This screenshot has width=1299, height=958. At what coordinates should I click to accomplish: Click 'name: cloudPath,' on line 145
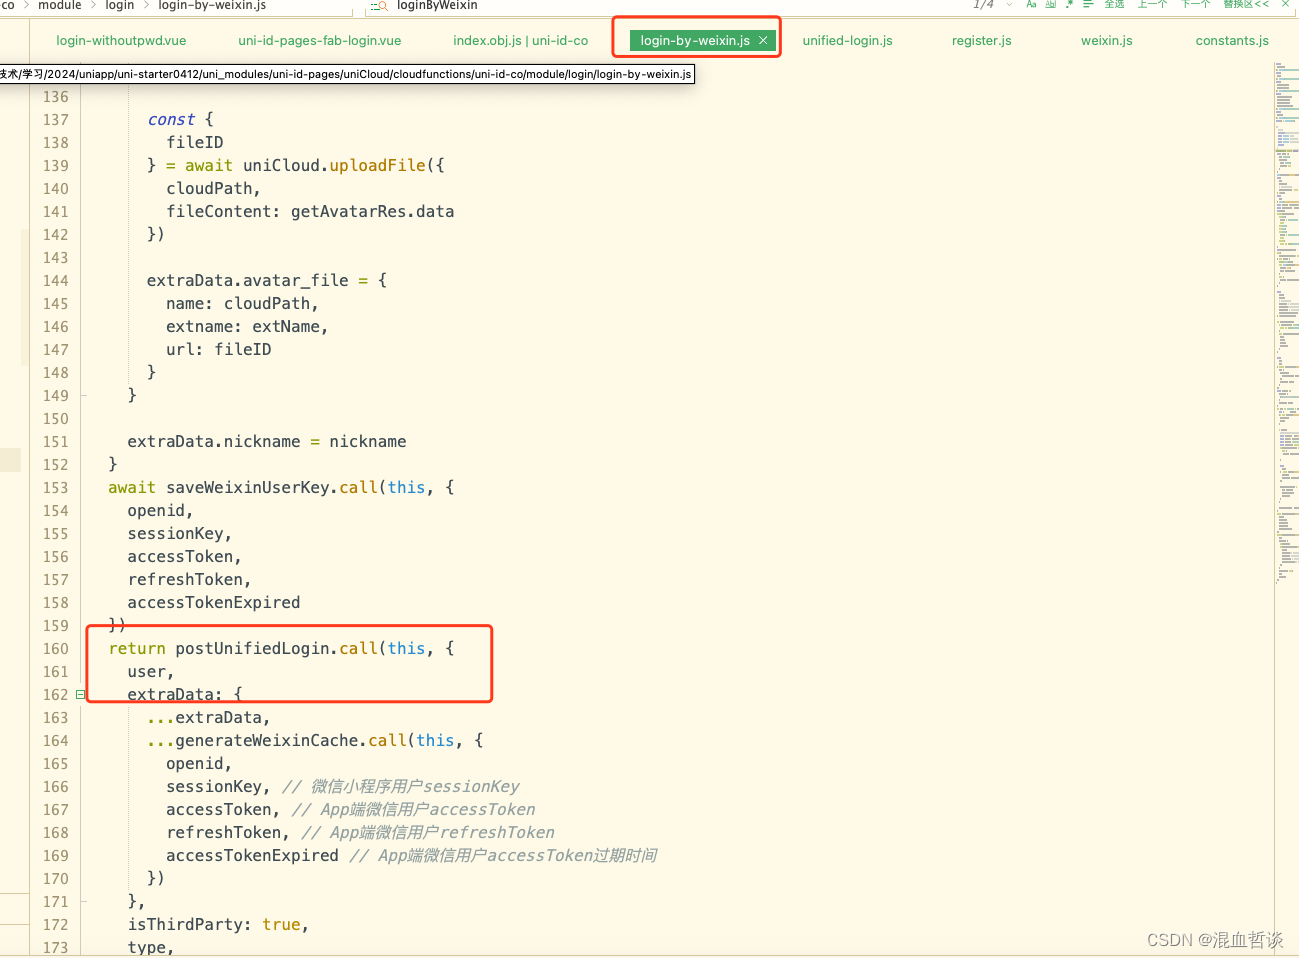coord(242,304)
